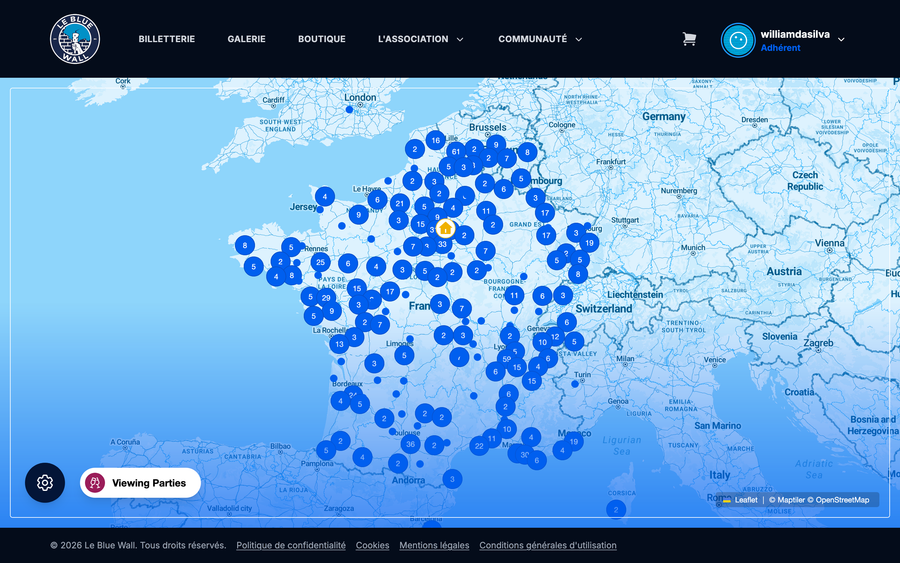Image resolution: width=900 pixels, height=563 pixels.
Task: Open map settings gear button
Action: [45, 483]
